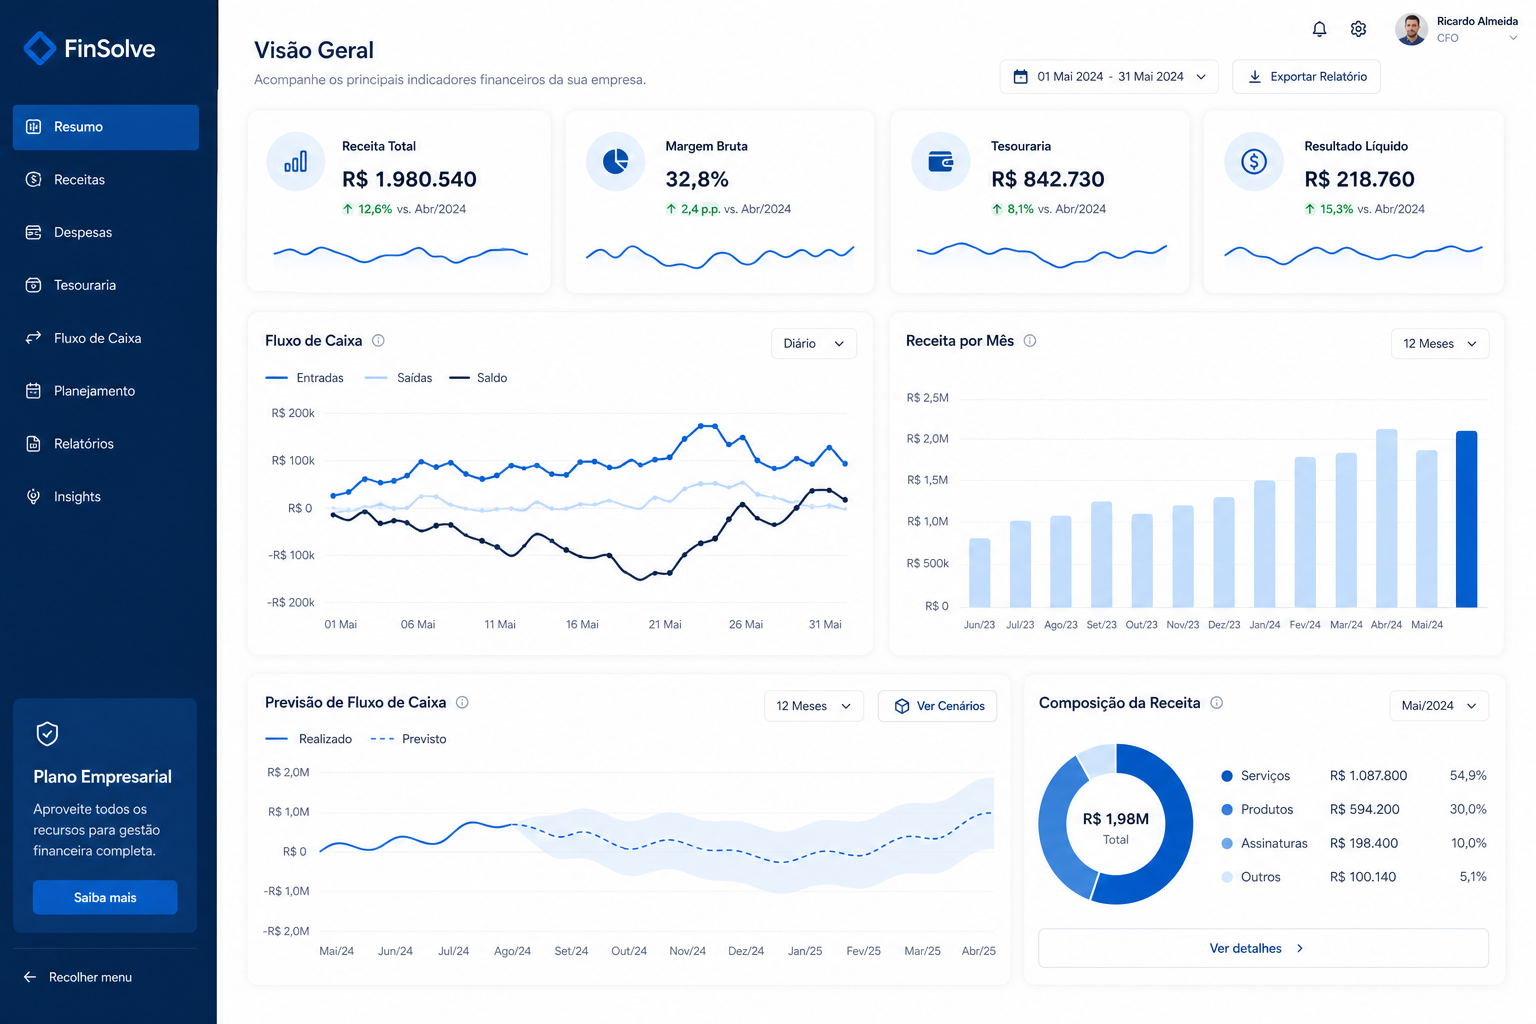1536x1024 pixels.
Task: Click the Serviços percentage 54,9%
Action: pyautogui.click(x=1468, y=776)
